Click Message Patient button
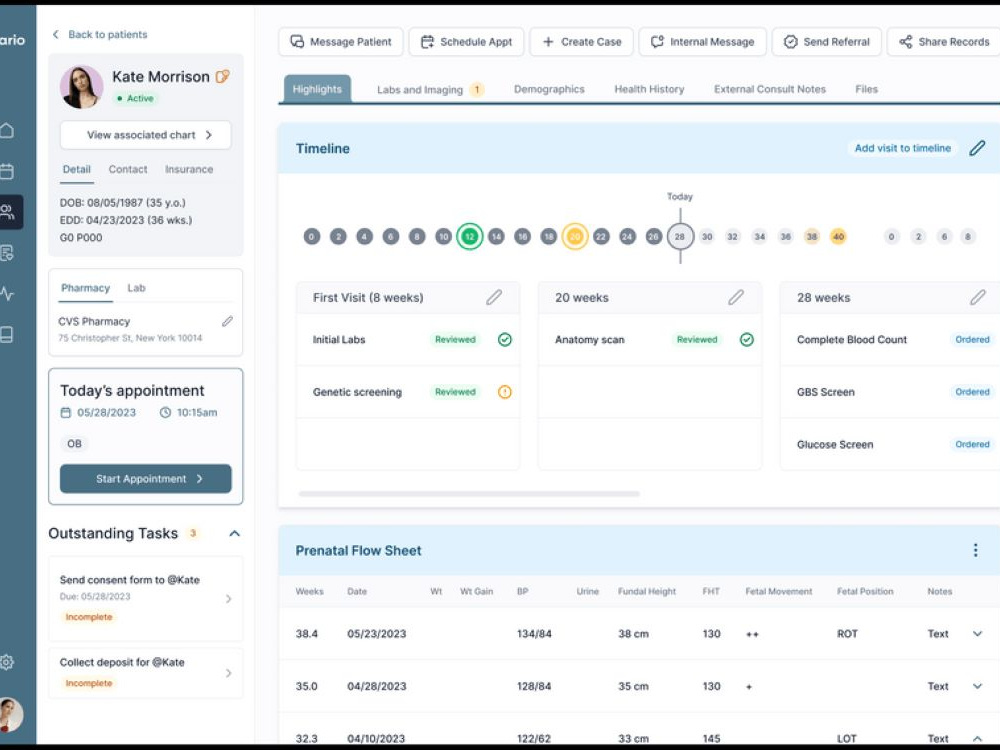This screenshot has height=750, width=1000. pos(341,41)
